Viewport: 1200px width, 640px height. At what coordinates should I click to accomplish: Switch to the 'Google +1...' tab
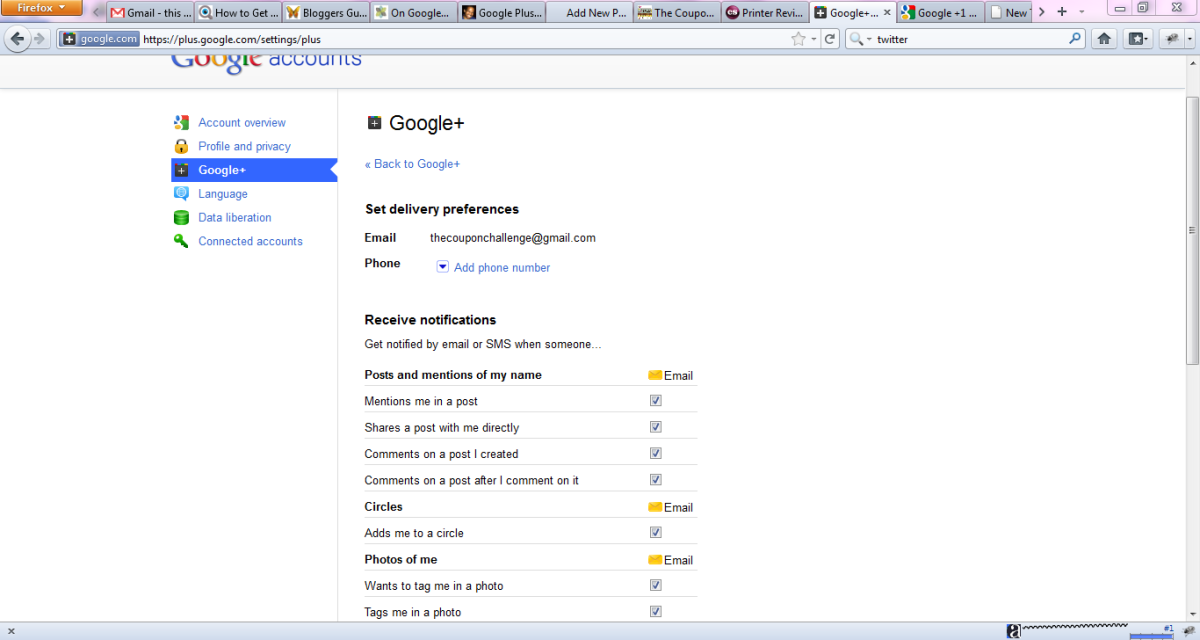coord(940,13)
